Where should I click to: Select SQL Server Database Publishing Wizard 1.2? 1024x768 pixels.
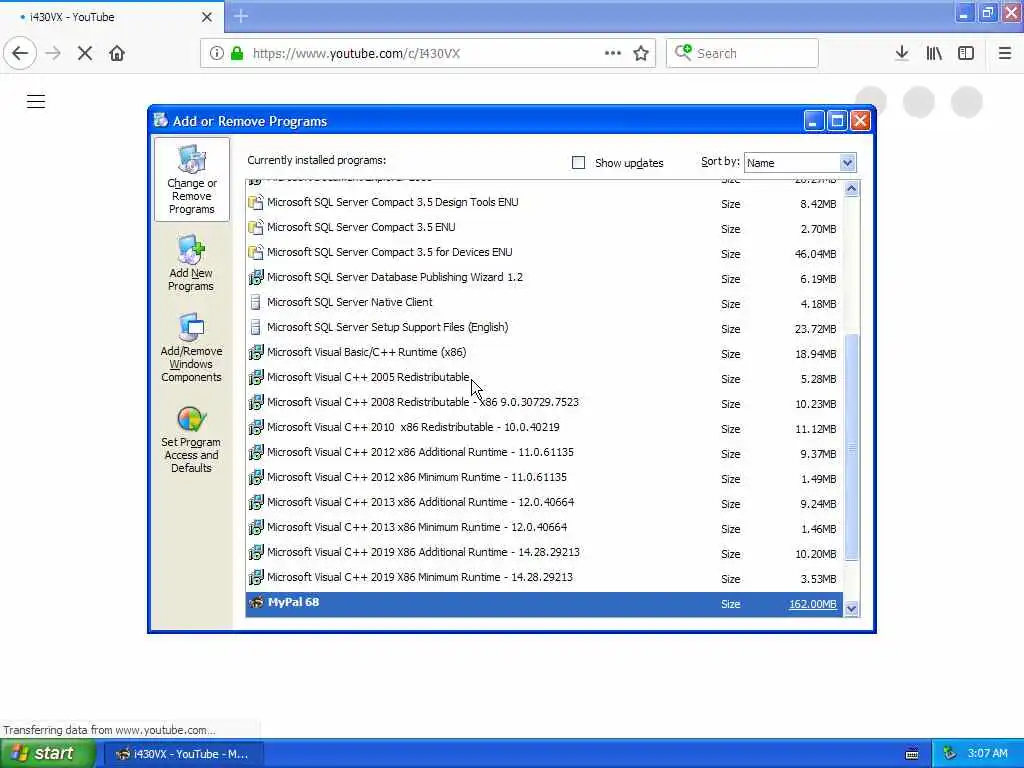coord(545,278)
